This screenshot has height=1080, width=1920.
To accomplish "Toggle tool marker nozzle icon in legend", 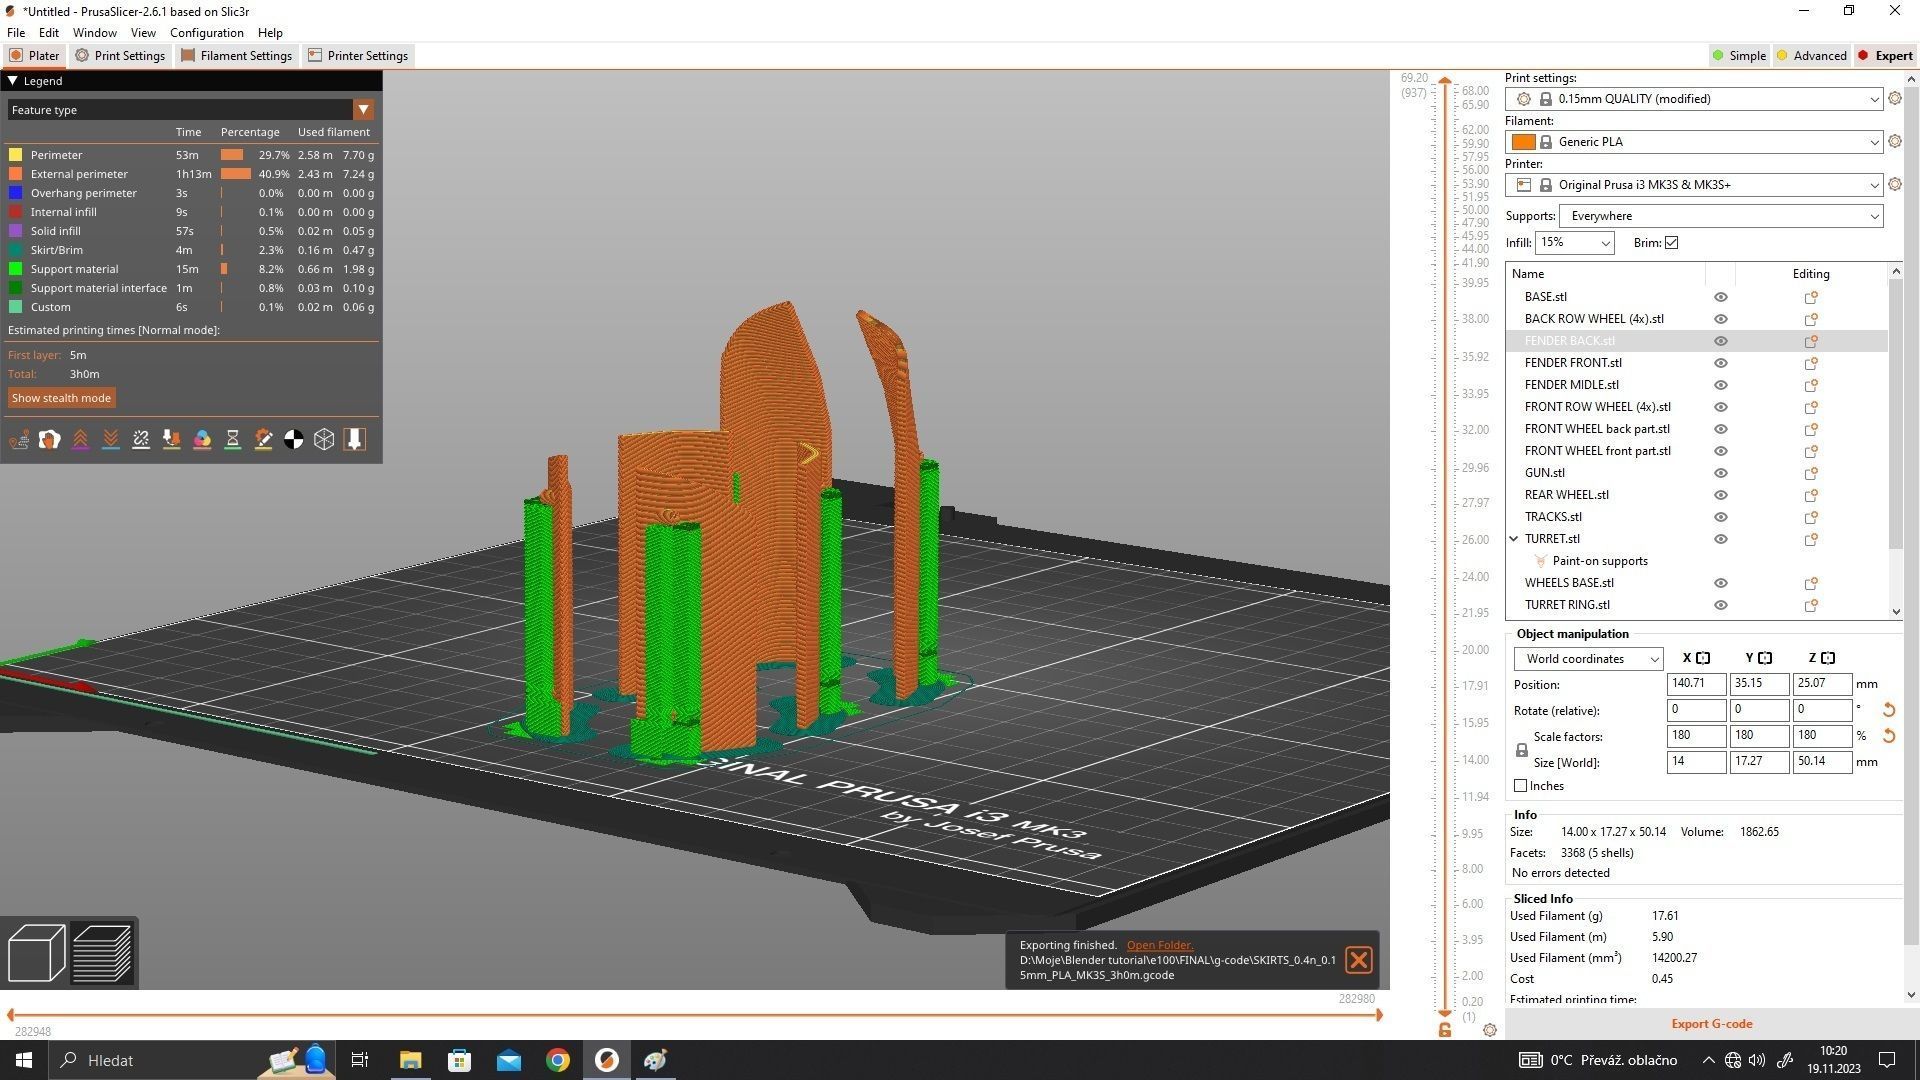I will (354, 440).
